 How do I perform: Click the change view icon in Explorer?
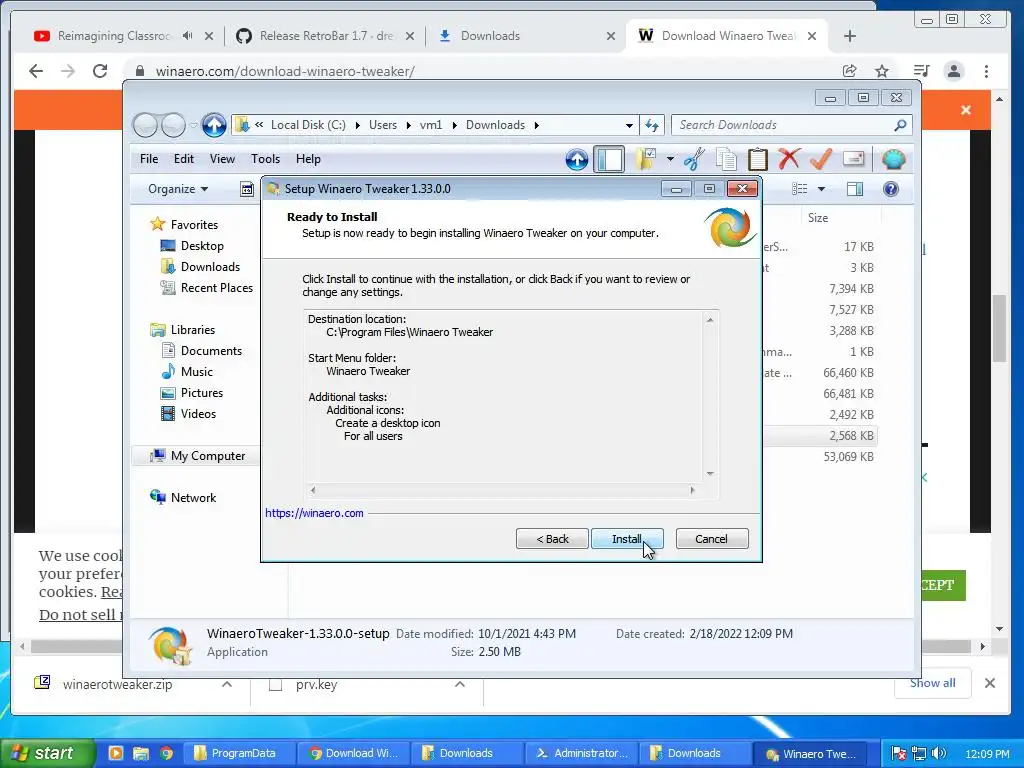click(x=800, y=189)
